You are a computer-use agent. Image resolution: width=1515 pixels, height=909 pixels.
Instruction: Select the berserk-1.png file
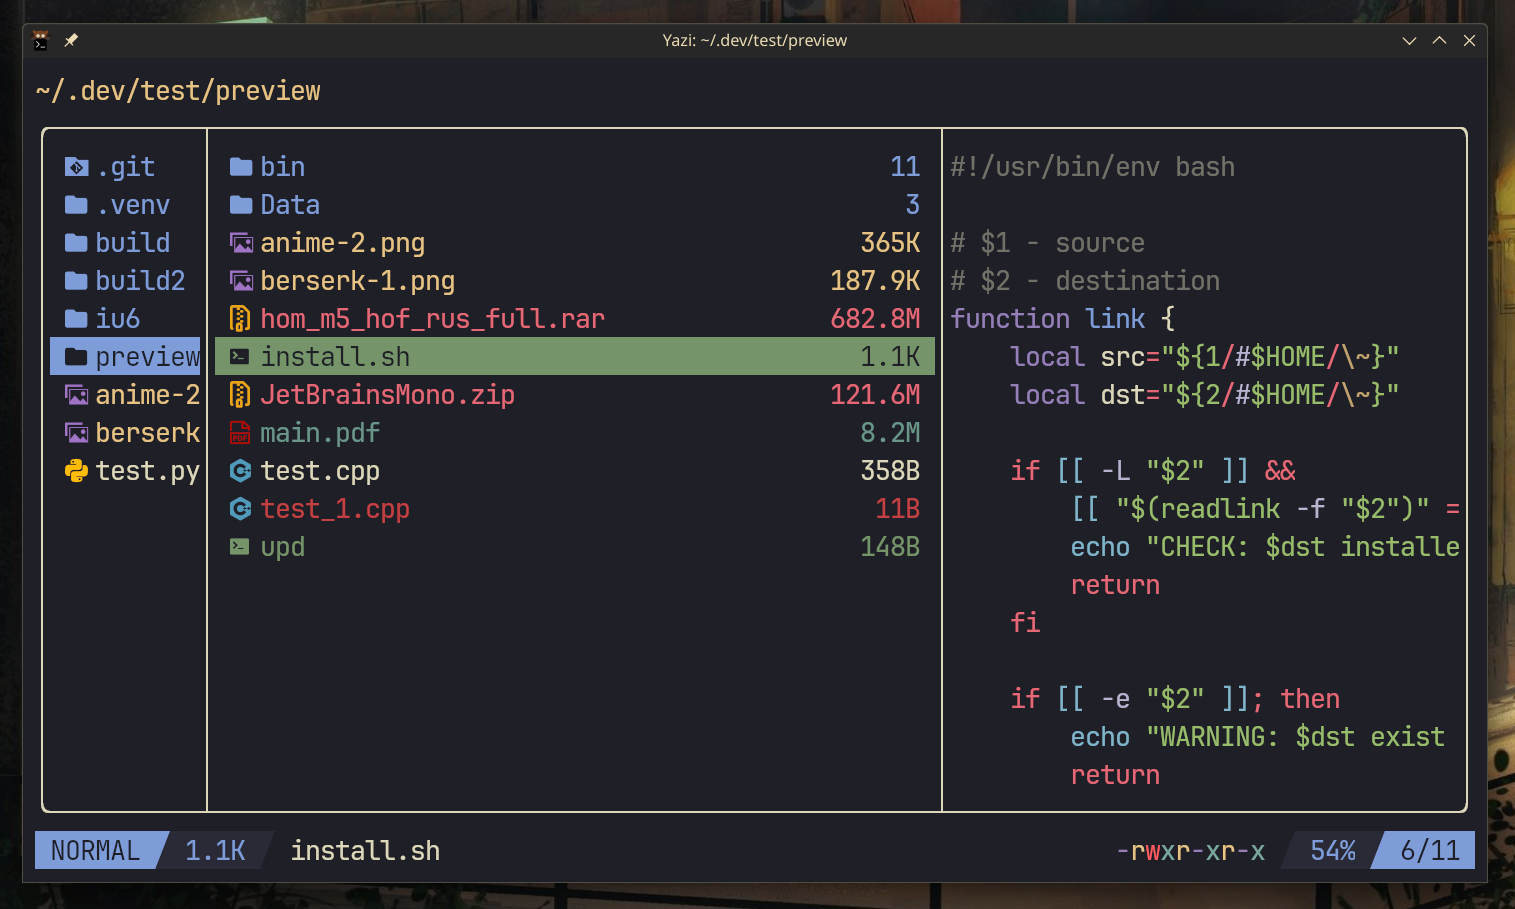click(357, 281)
